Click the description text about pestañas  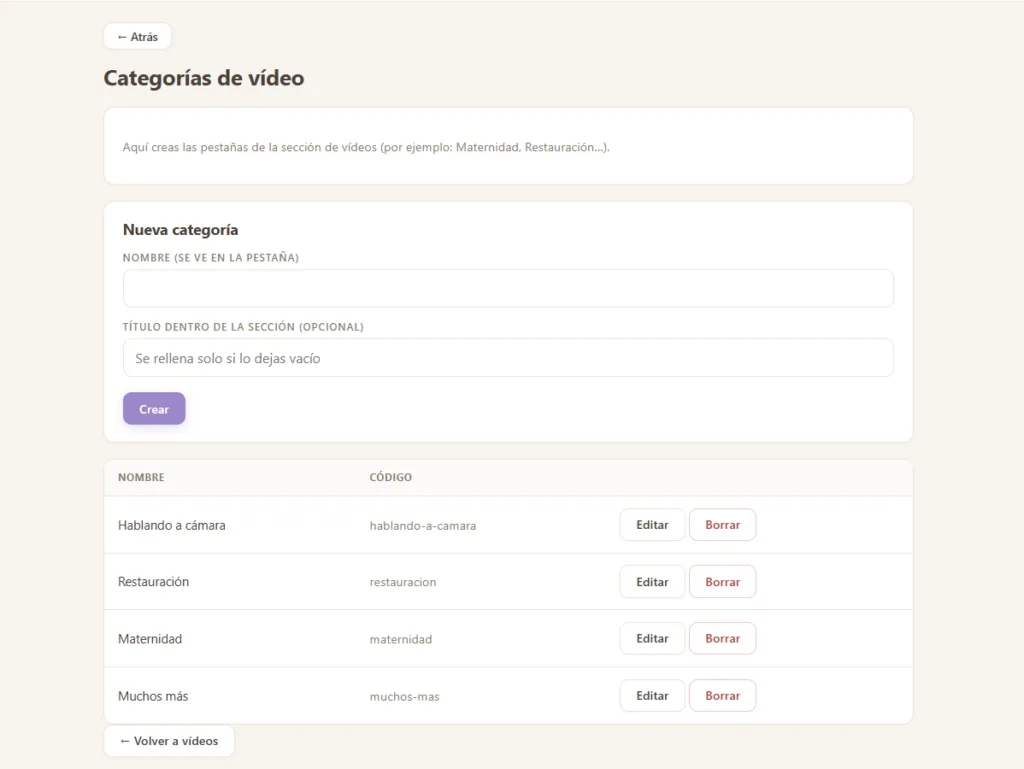point(366,148)
